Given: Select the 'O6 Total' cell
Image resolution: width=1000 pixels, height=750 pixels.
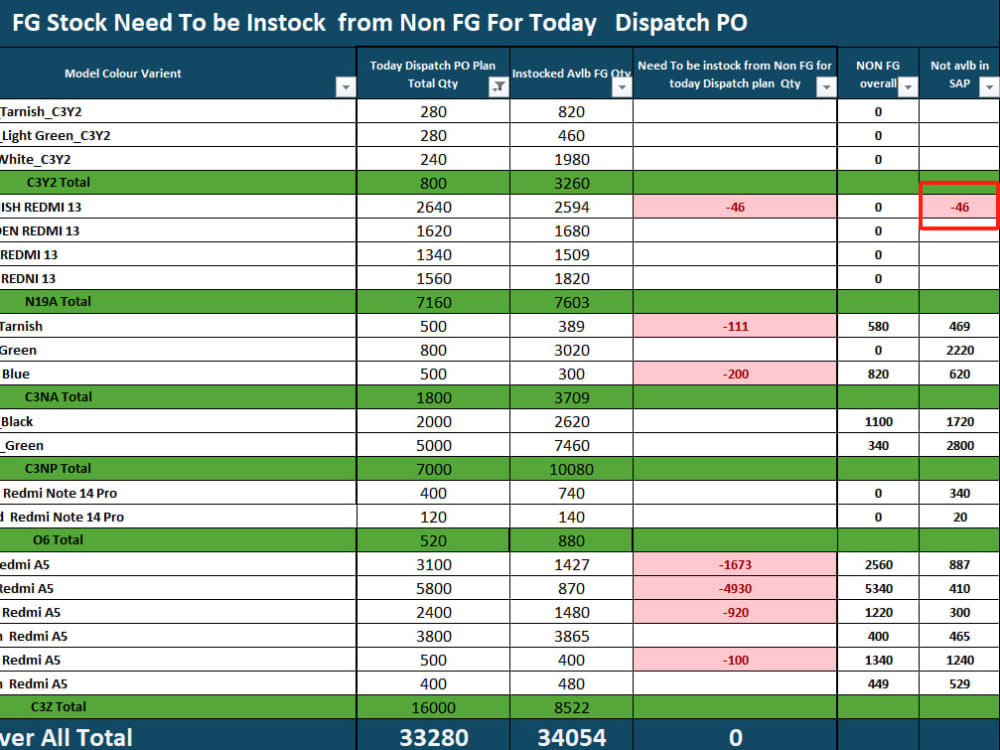Looking at the screenshot, I should click(x=177, y=540).
